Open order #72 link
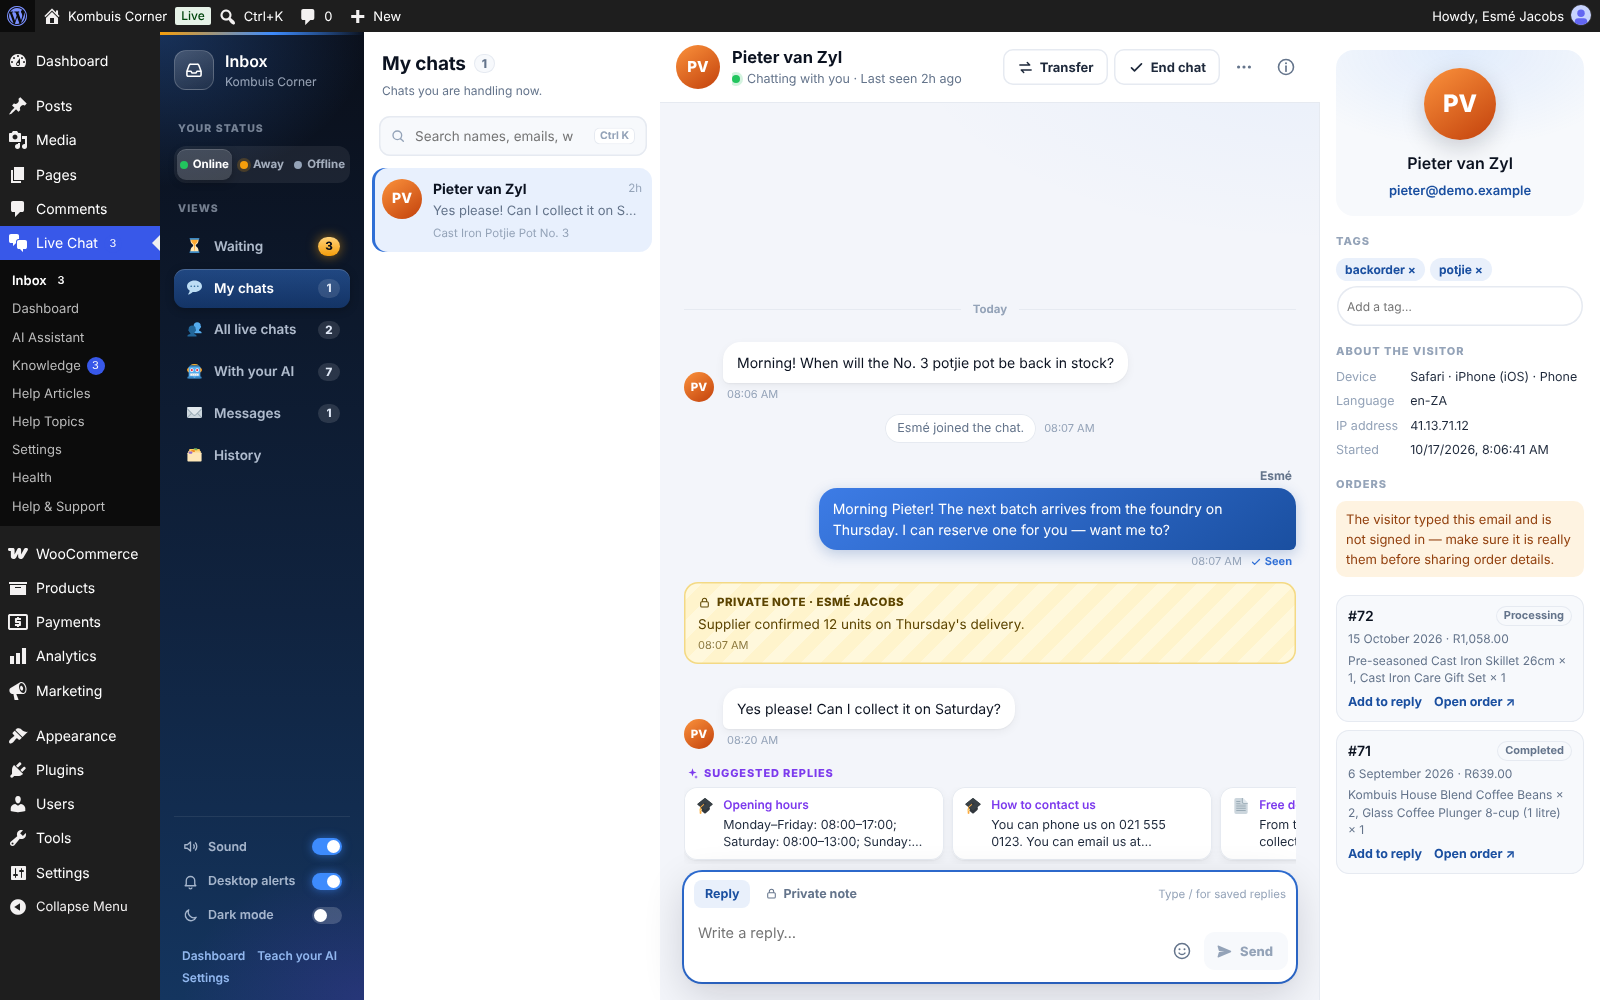 [1474, 702]
